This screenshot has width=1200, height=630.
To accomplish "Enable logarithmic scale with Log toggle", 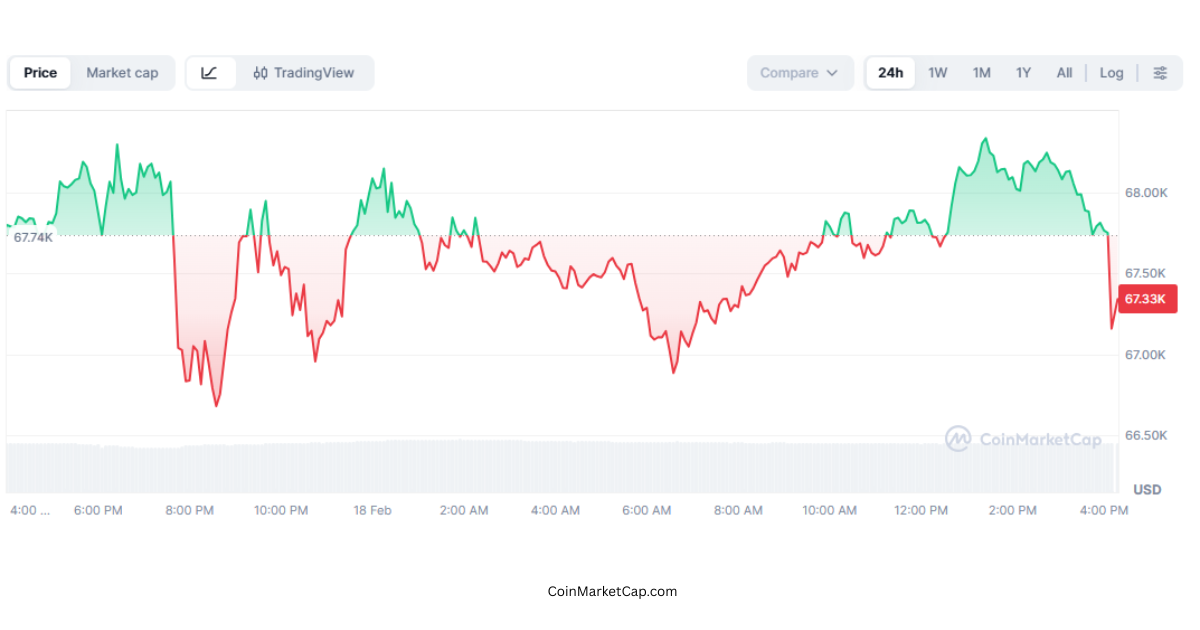I will point(1111,72).
